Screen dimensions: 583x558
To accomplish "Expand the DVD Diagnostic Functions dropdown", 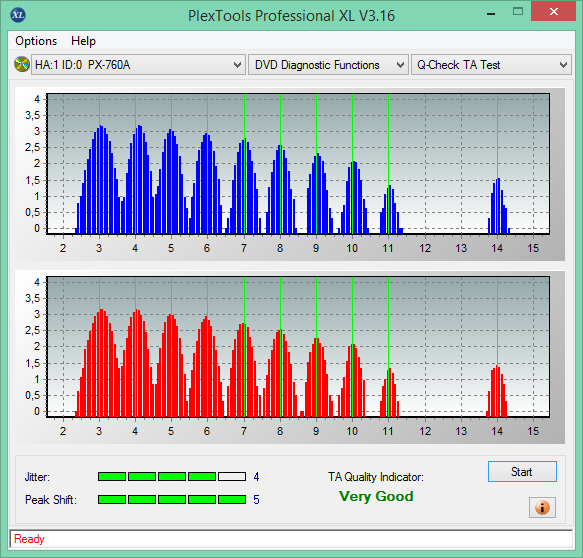I will click(x=328, y=65).
